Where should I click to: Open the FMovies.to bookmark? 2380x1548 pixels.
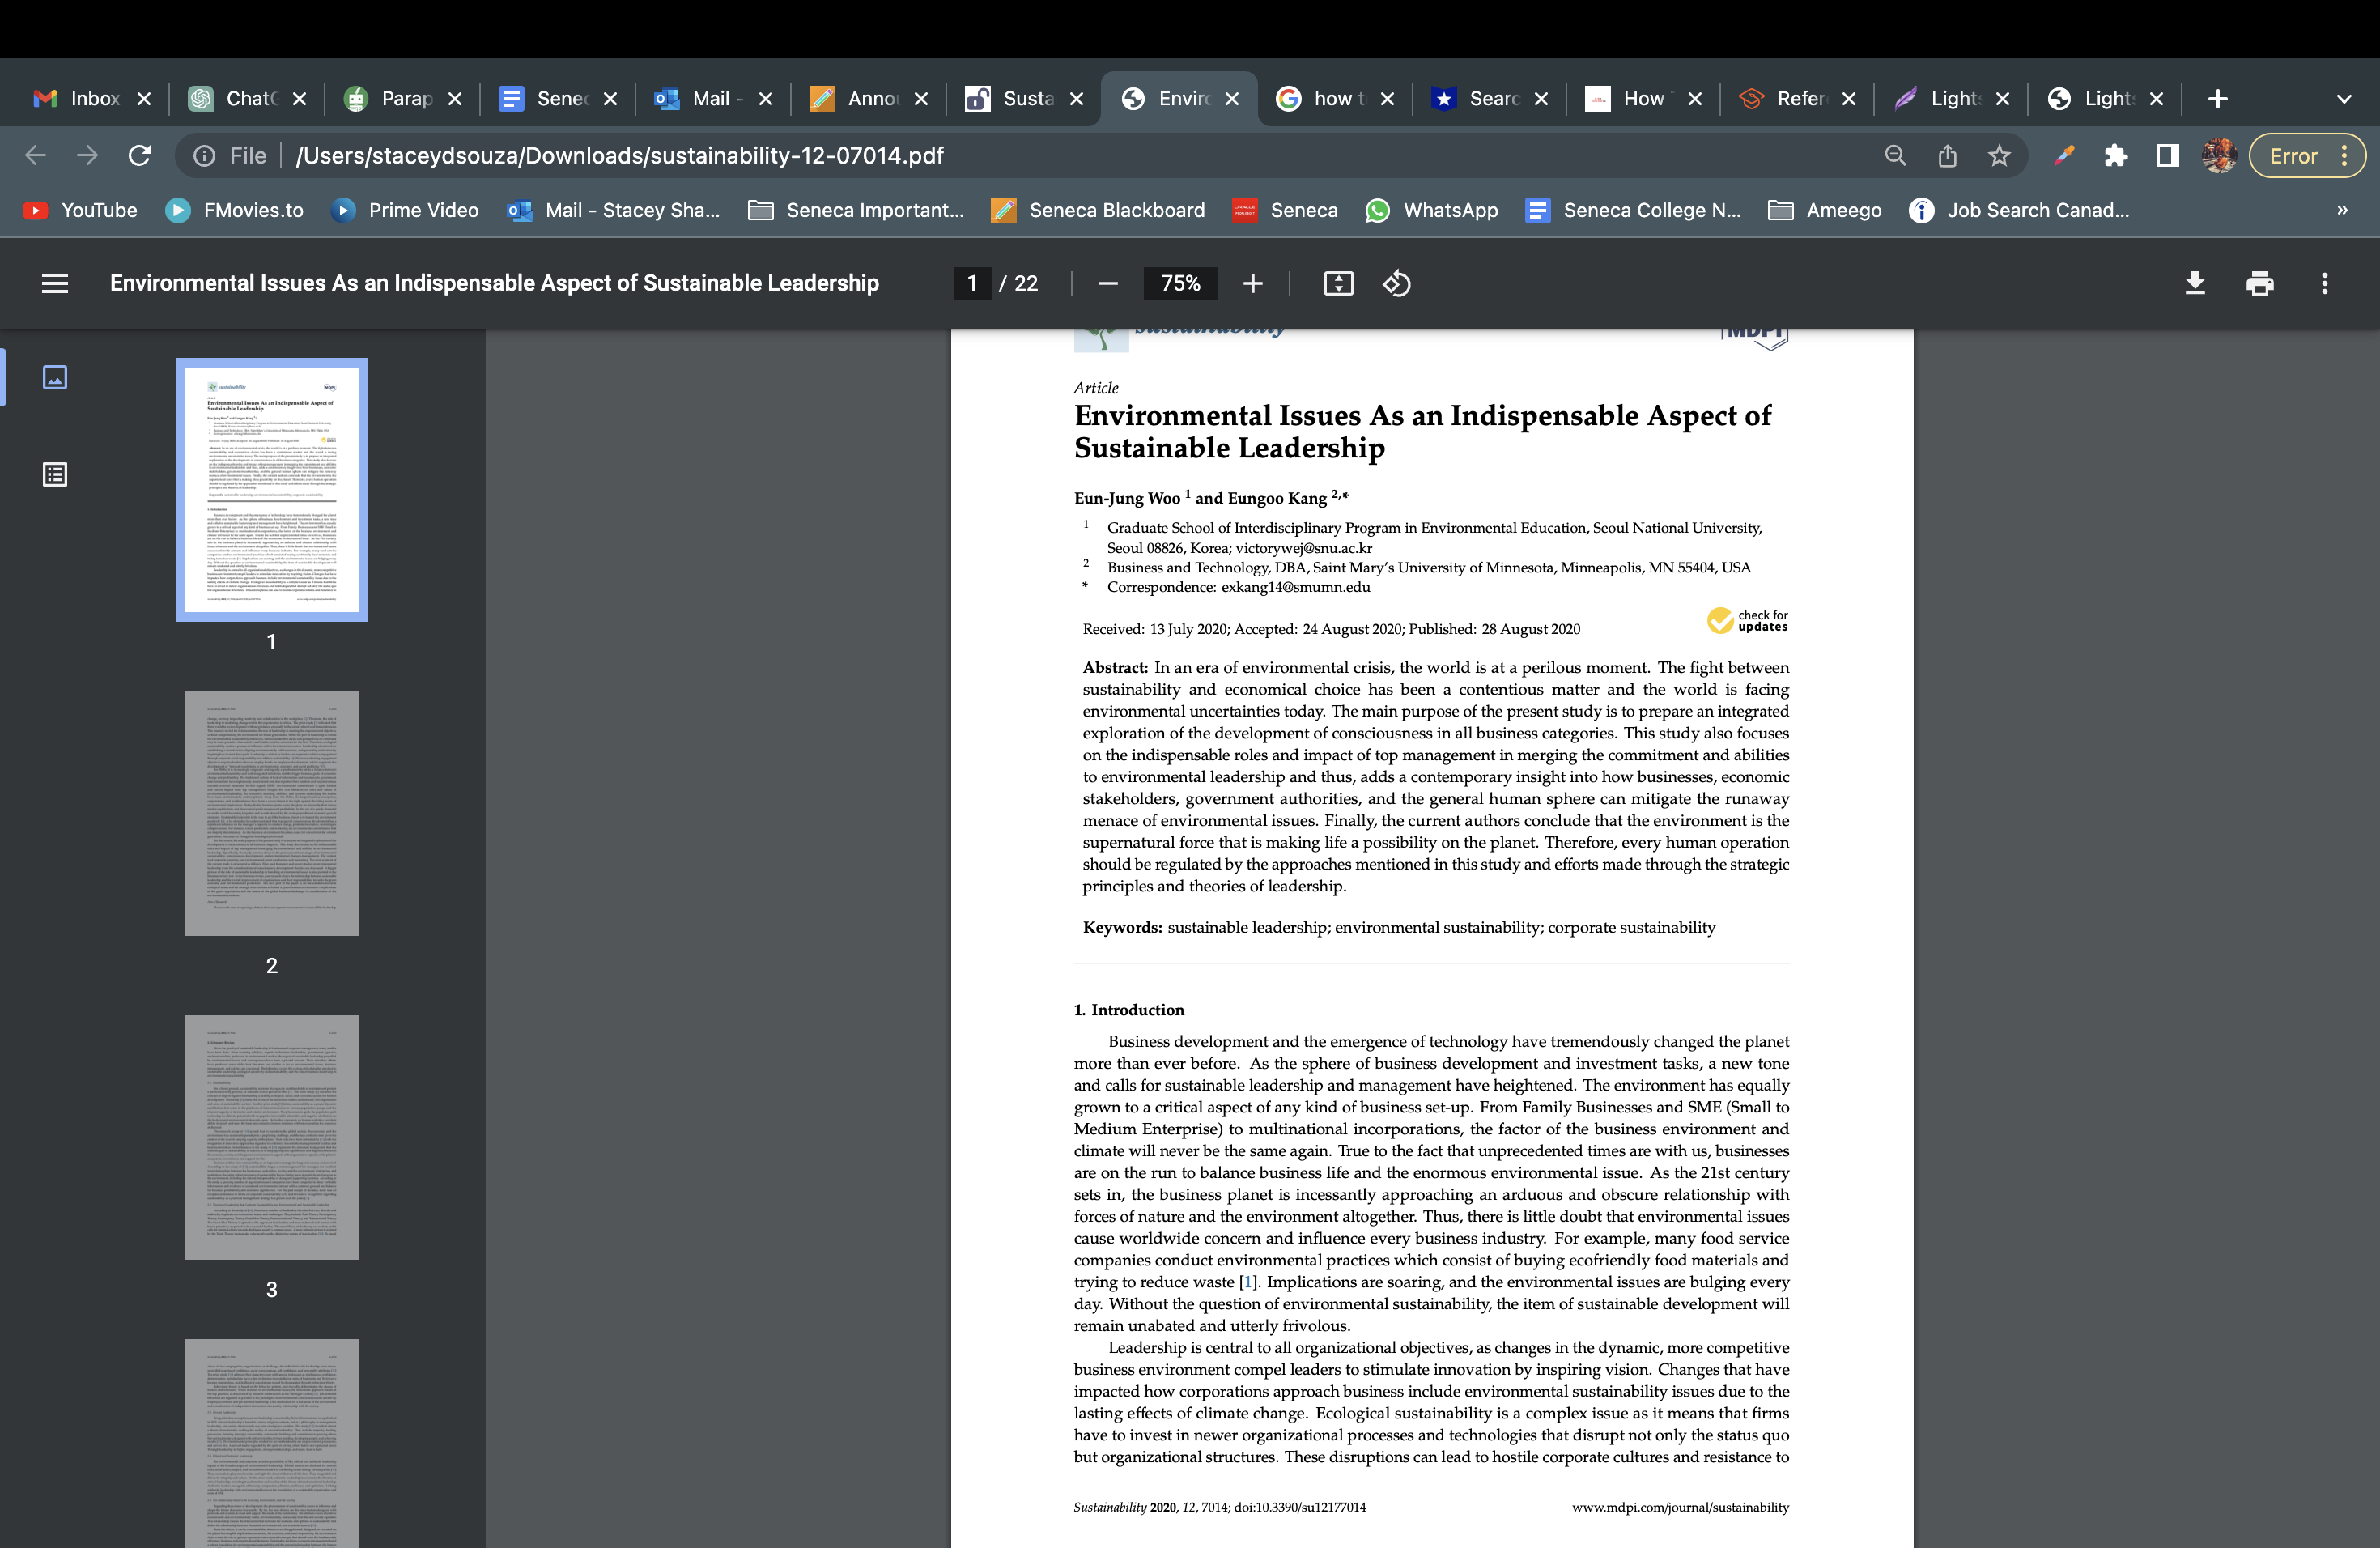tap(235, 210)
